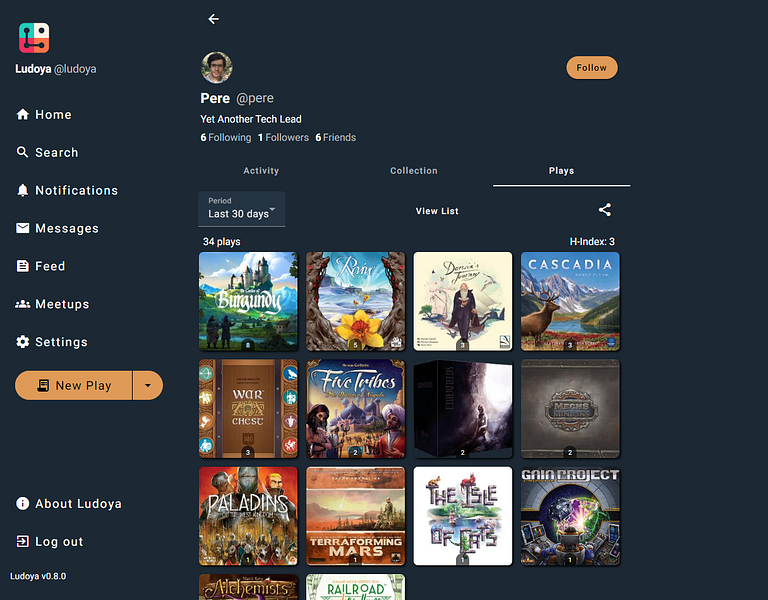The image size is (768, 600).
Task: Open the 6 Friends list
Action: pos(336,138)
